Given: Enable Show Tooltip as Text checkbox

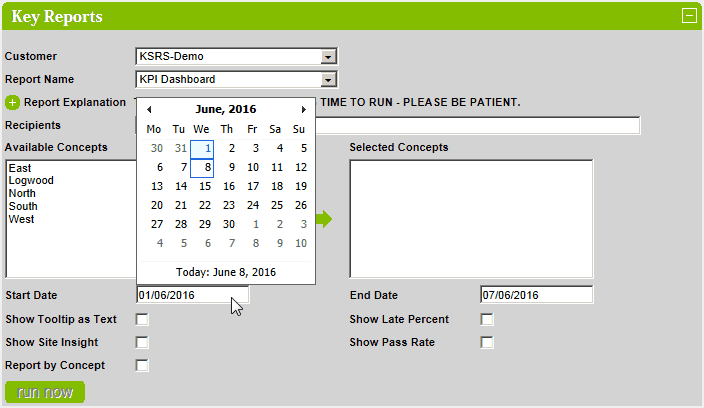Looking at the screenshot, I should (142, 320).
